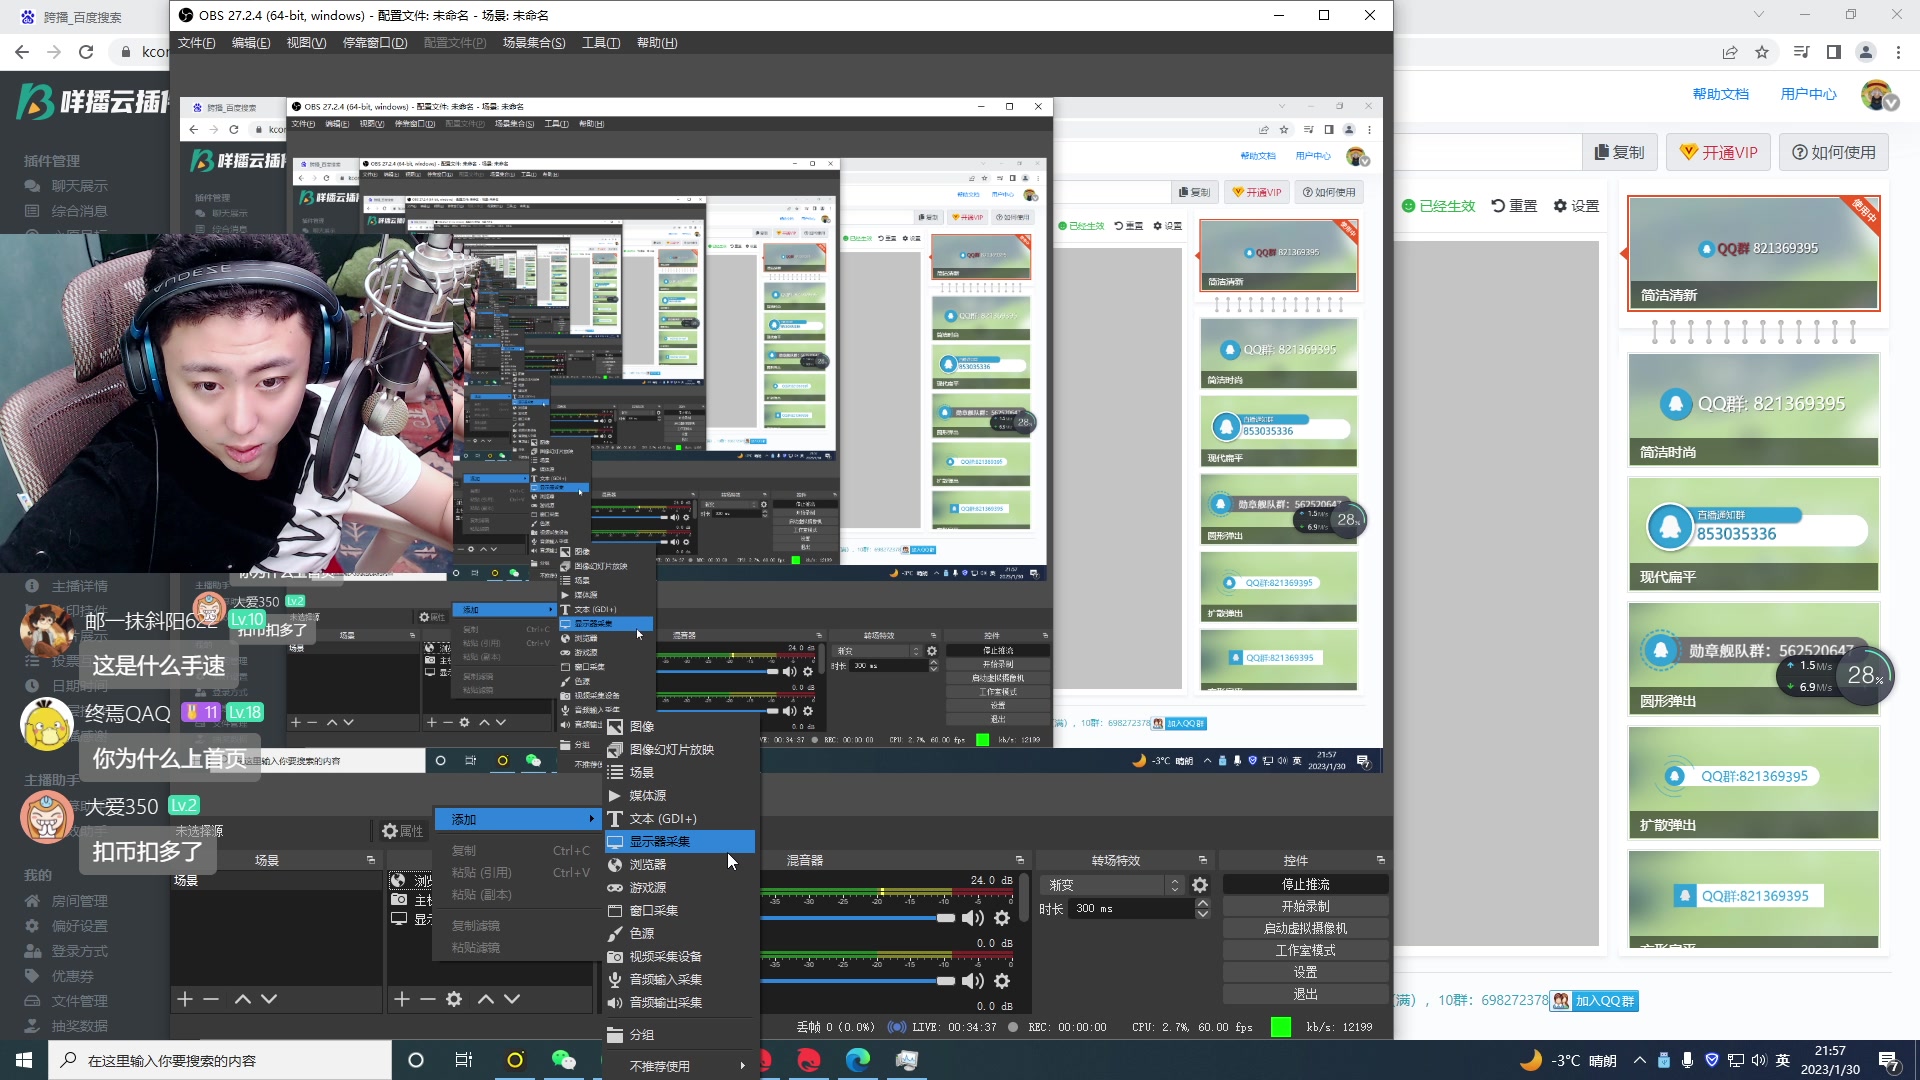1920x1080 pixels.
Task: Select 显示器采集 from the add menu
Action: point(679,842)
